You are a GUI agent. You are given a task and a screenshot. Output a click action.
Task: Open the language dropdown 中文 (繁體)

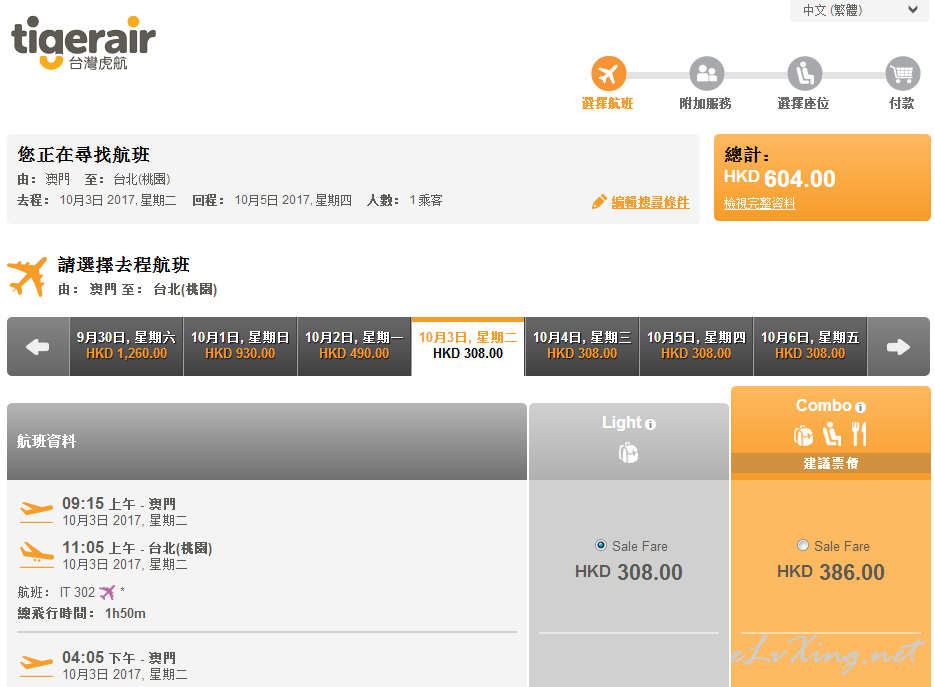click(x=859, y=10)
